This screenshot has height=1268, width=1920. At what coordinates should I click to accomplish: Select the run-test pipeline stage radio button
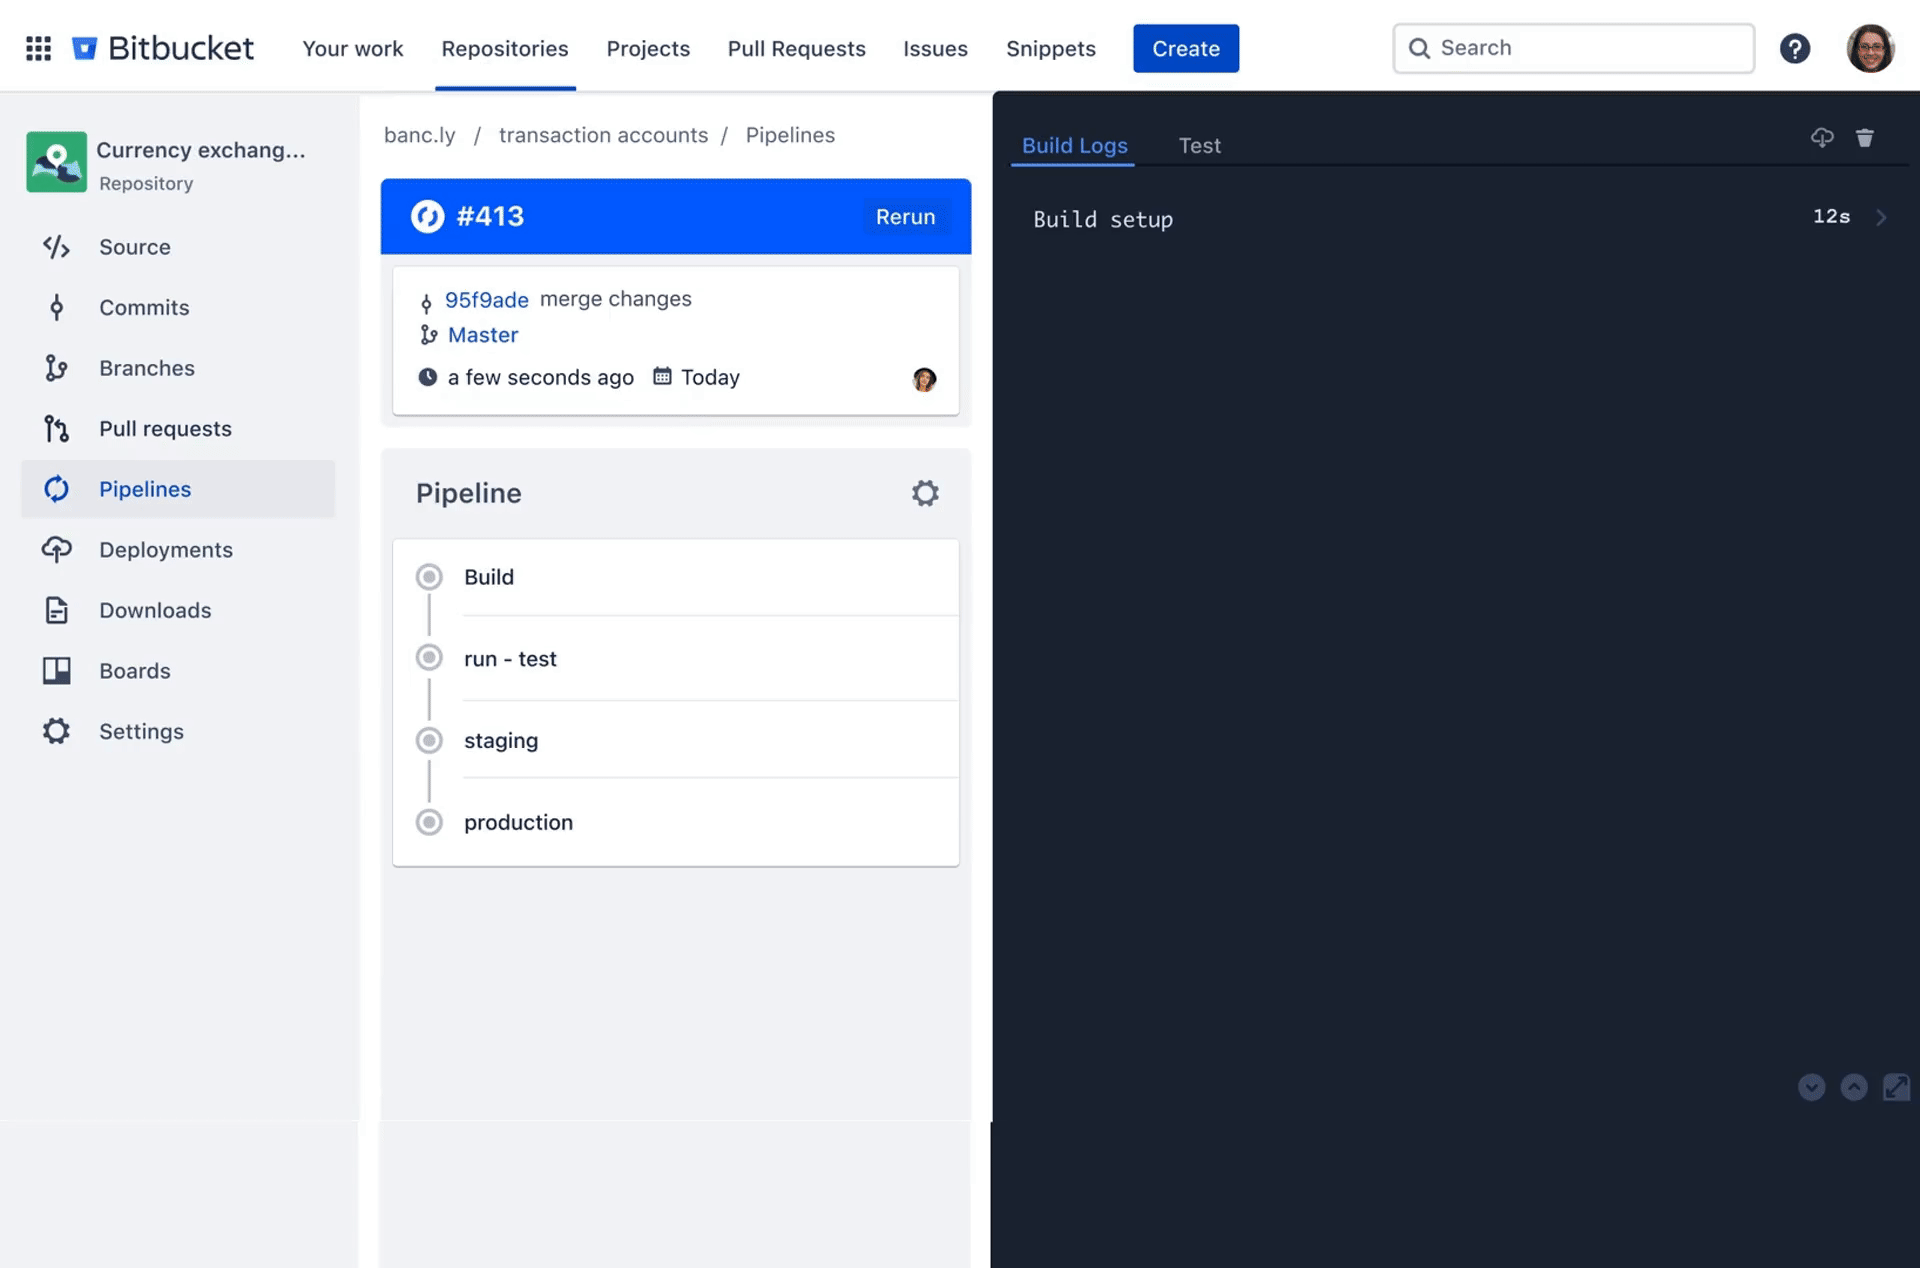pos(429,657)
